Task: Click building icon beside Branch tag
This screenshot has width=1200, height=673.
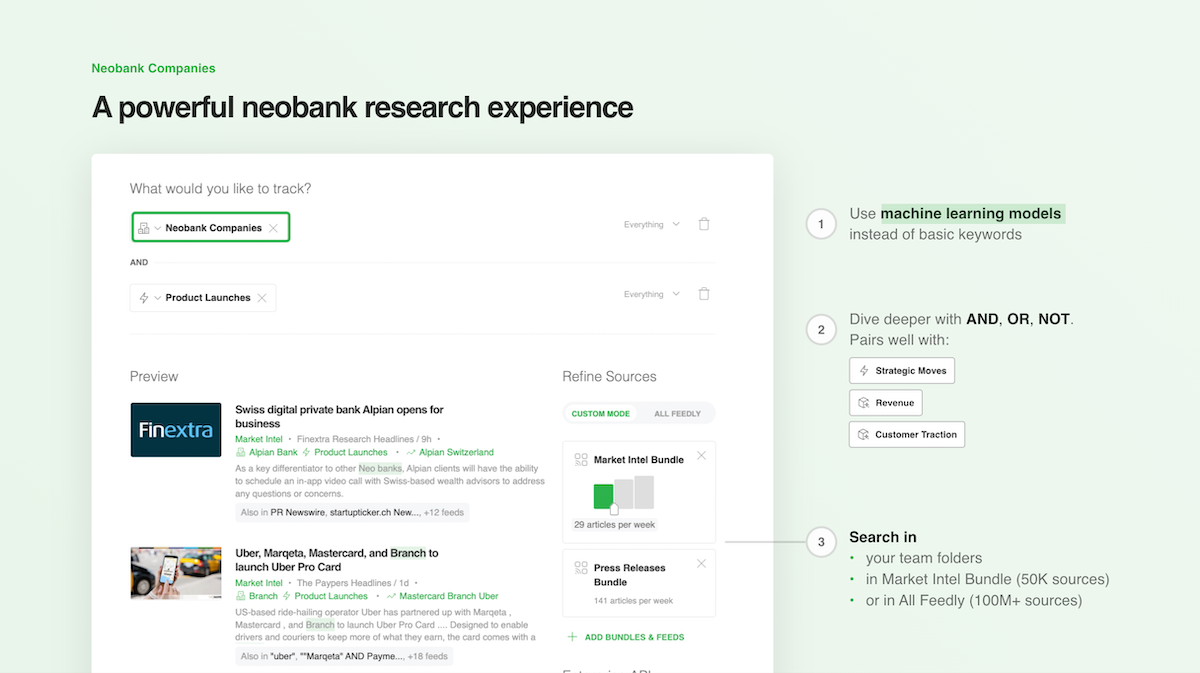Action: click(x=240, y=597)
